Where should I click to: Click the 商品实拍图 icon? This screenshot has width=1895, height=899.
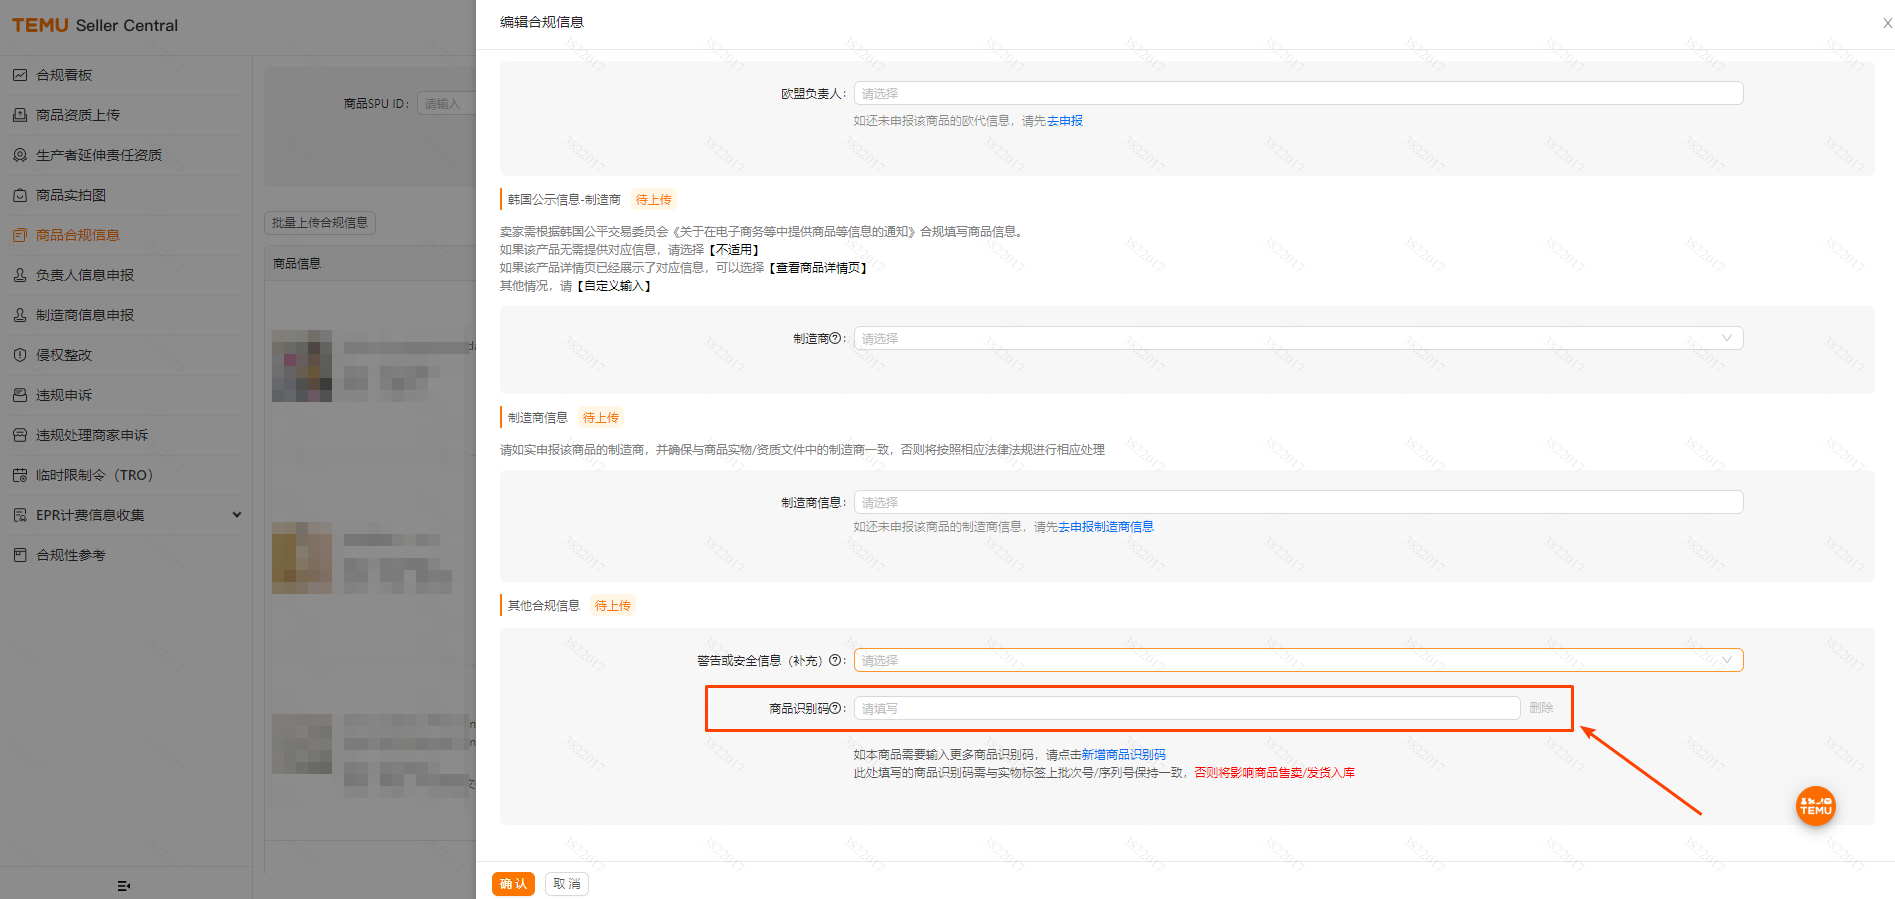(x=20, y=195)
